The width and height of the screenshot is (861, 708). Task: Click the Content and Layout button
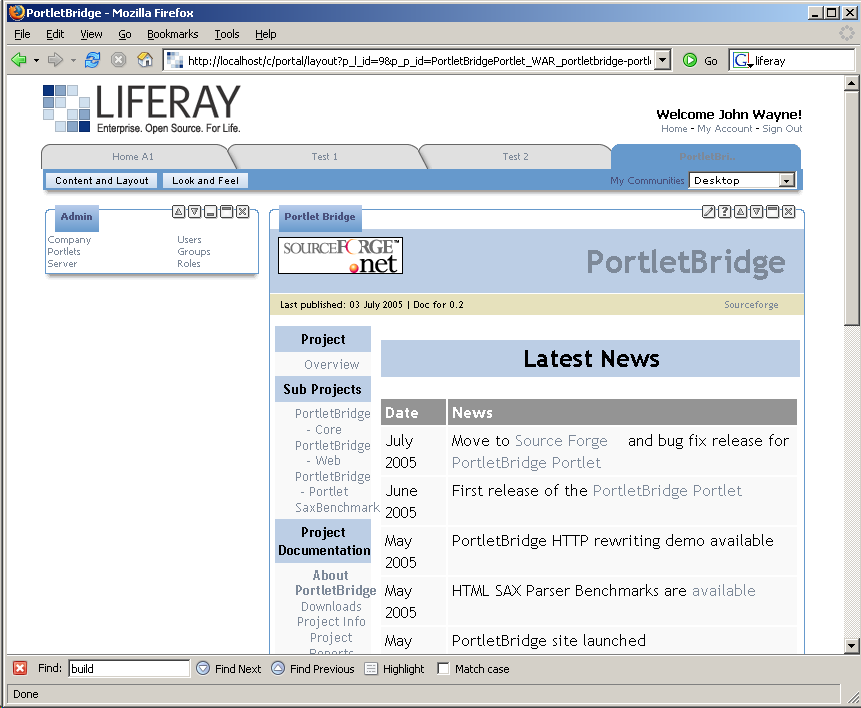click(102, 181)
